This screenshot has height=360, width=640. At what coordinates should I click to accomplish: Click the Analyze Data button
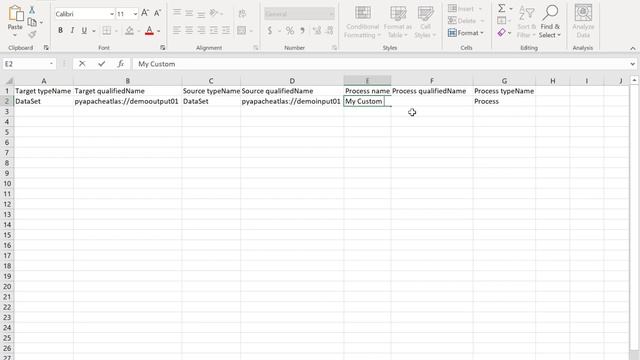(x=583, y=21)
